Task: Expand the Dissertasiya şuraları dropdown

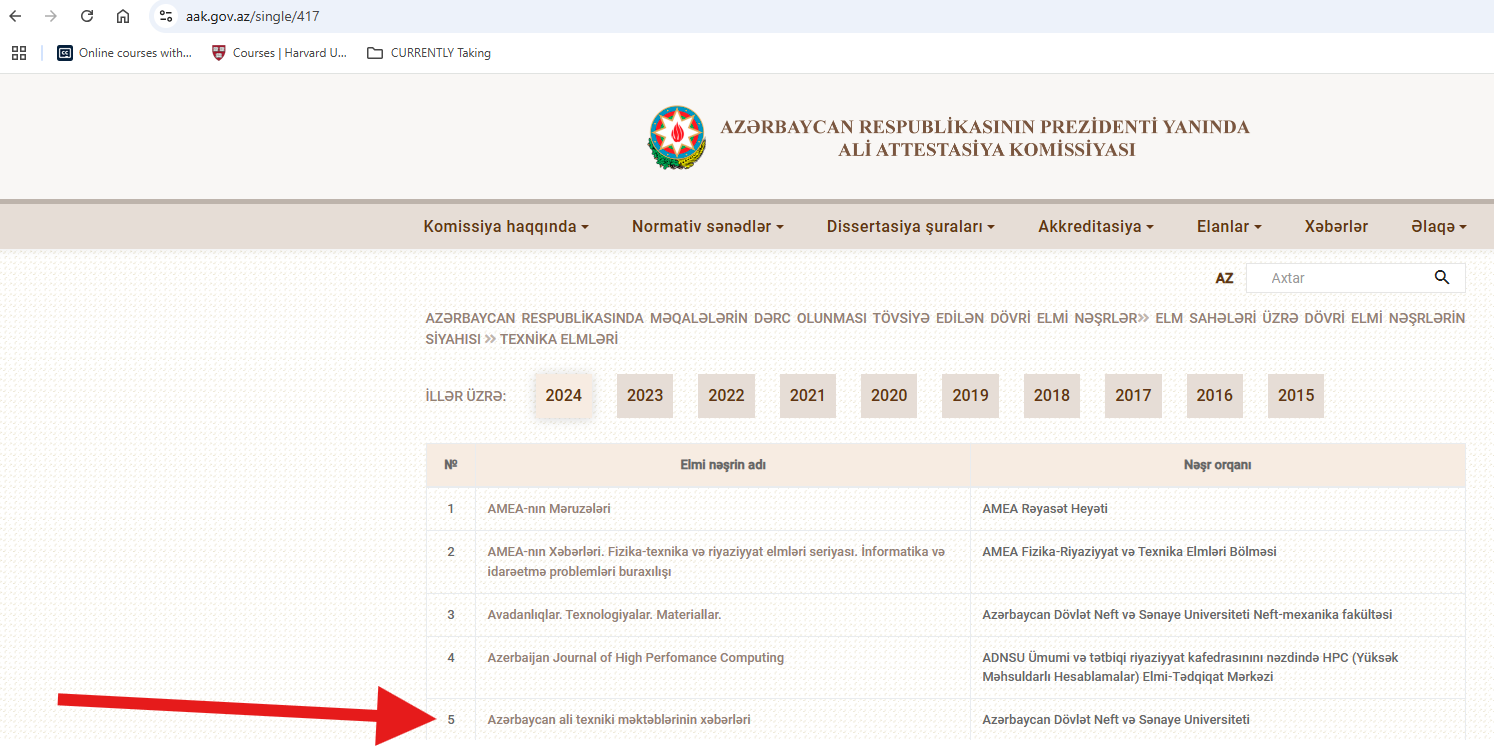Action: tap(910, 227)
